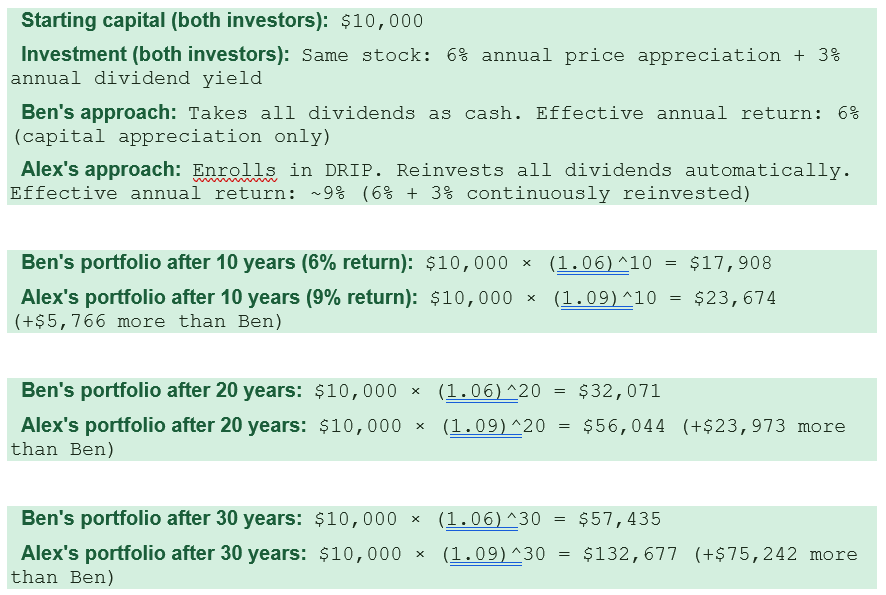This screenshot has height=595, width=886.
Task: Click the word DRIP
Action: coord(349,170)
